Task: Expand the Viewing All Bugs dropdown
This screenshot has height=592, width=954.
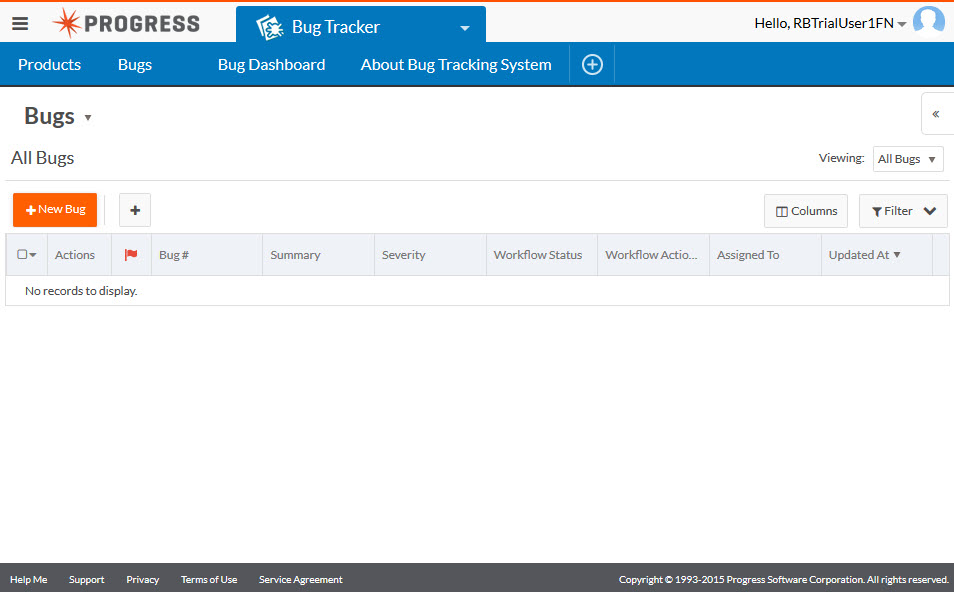Action: (907, 159)
